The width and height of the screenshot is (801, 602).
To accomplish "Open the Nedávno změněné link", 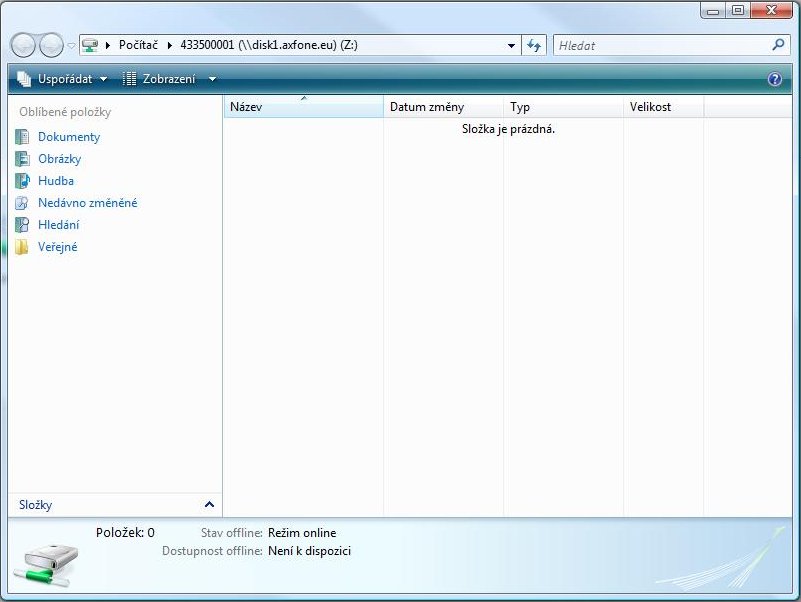I will (x=87, y=203).
